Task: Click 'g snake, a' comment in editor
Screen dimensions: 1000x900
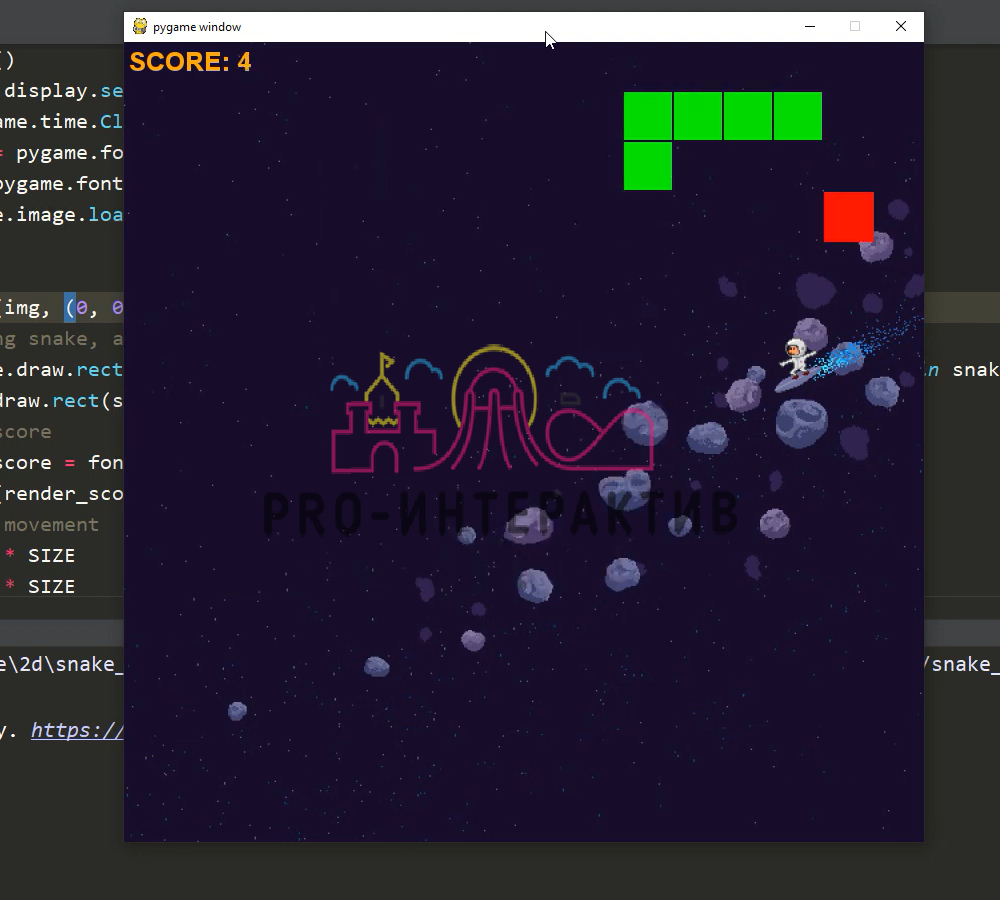Action: [62, 339]
